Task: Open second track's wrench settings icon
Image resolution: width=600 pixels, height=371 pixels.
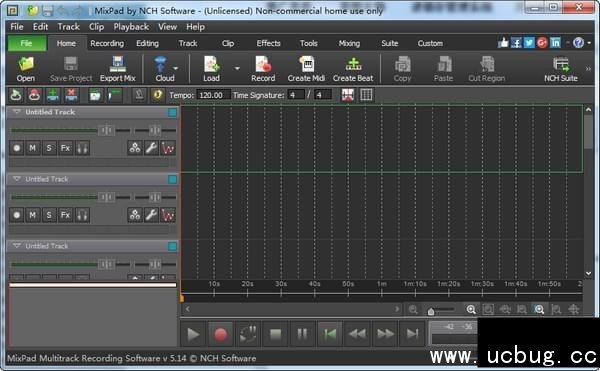Action: 152,215
